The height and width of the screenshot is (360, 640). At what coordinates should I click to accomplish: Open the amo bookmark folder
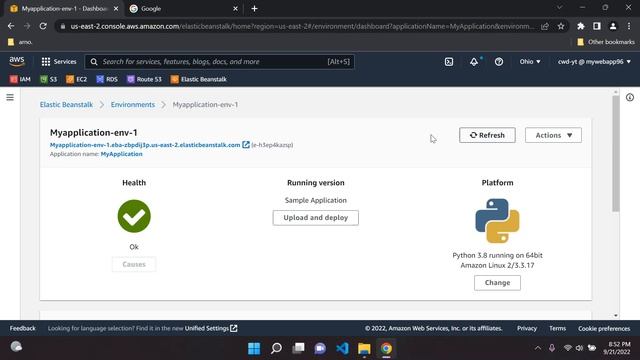coord(20,42)
